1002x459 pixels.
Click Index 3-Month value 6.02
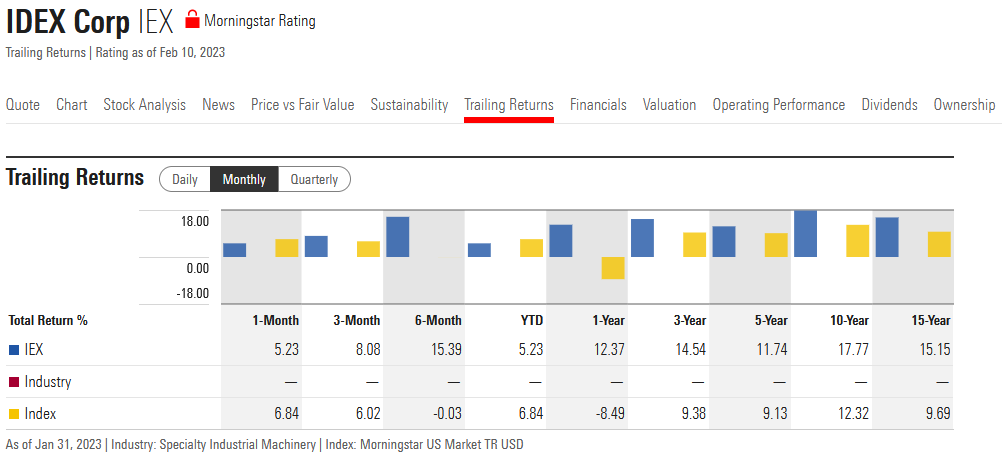367,414
